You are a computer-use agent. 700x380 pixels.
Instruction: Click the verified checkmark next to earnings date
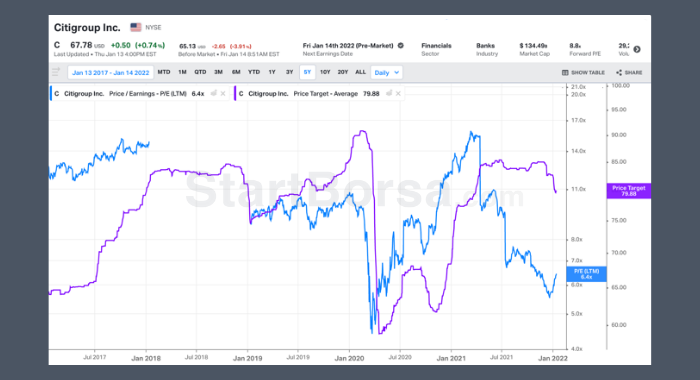click(401, 46)
